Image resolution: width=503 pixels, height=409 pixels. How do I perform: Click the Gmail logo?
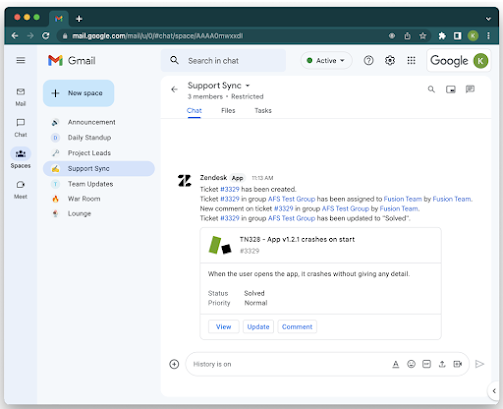tap(72, 61)
